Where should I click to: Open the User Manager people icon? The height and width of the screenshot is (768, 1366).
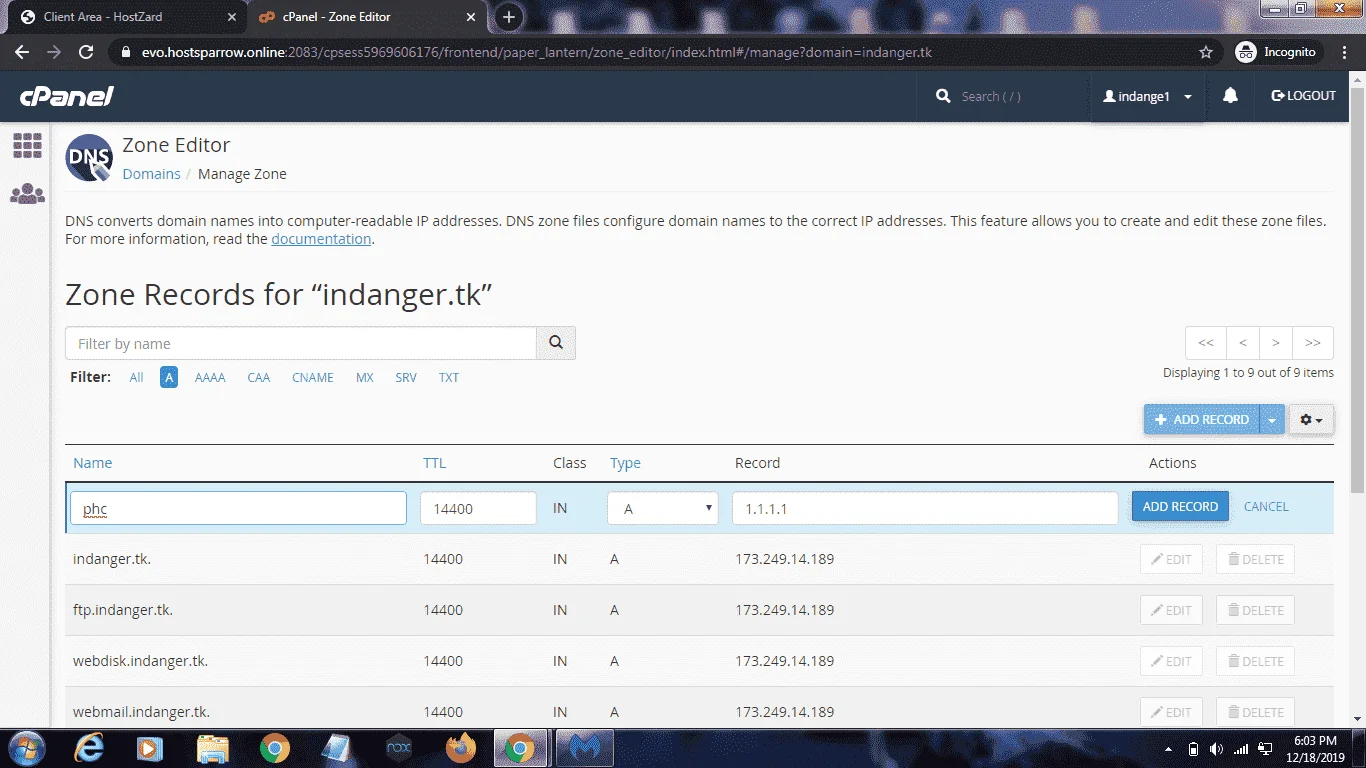27,194
